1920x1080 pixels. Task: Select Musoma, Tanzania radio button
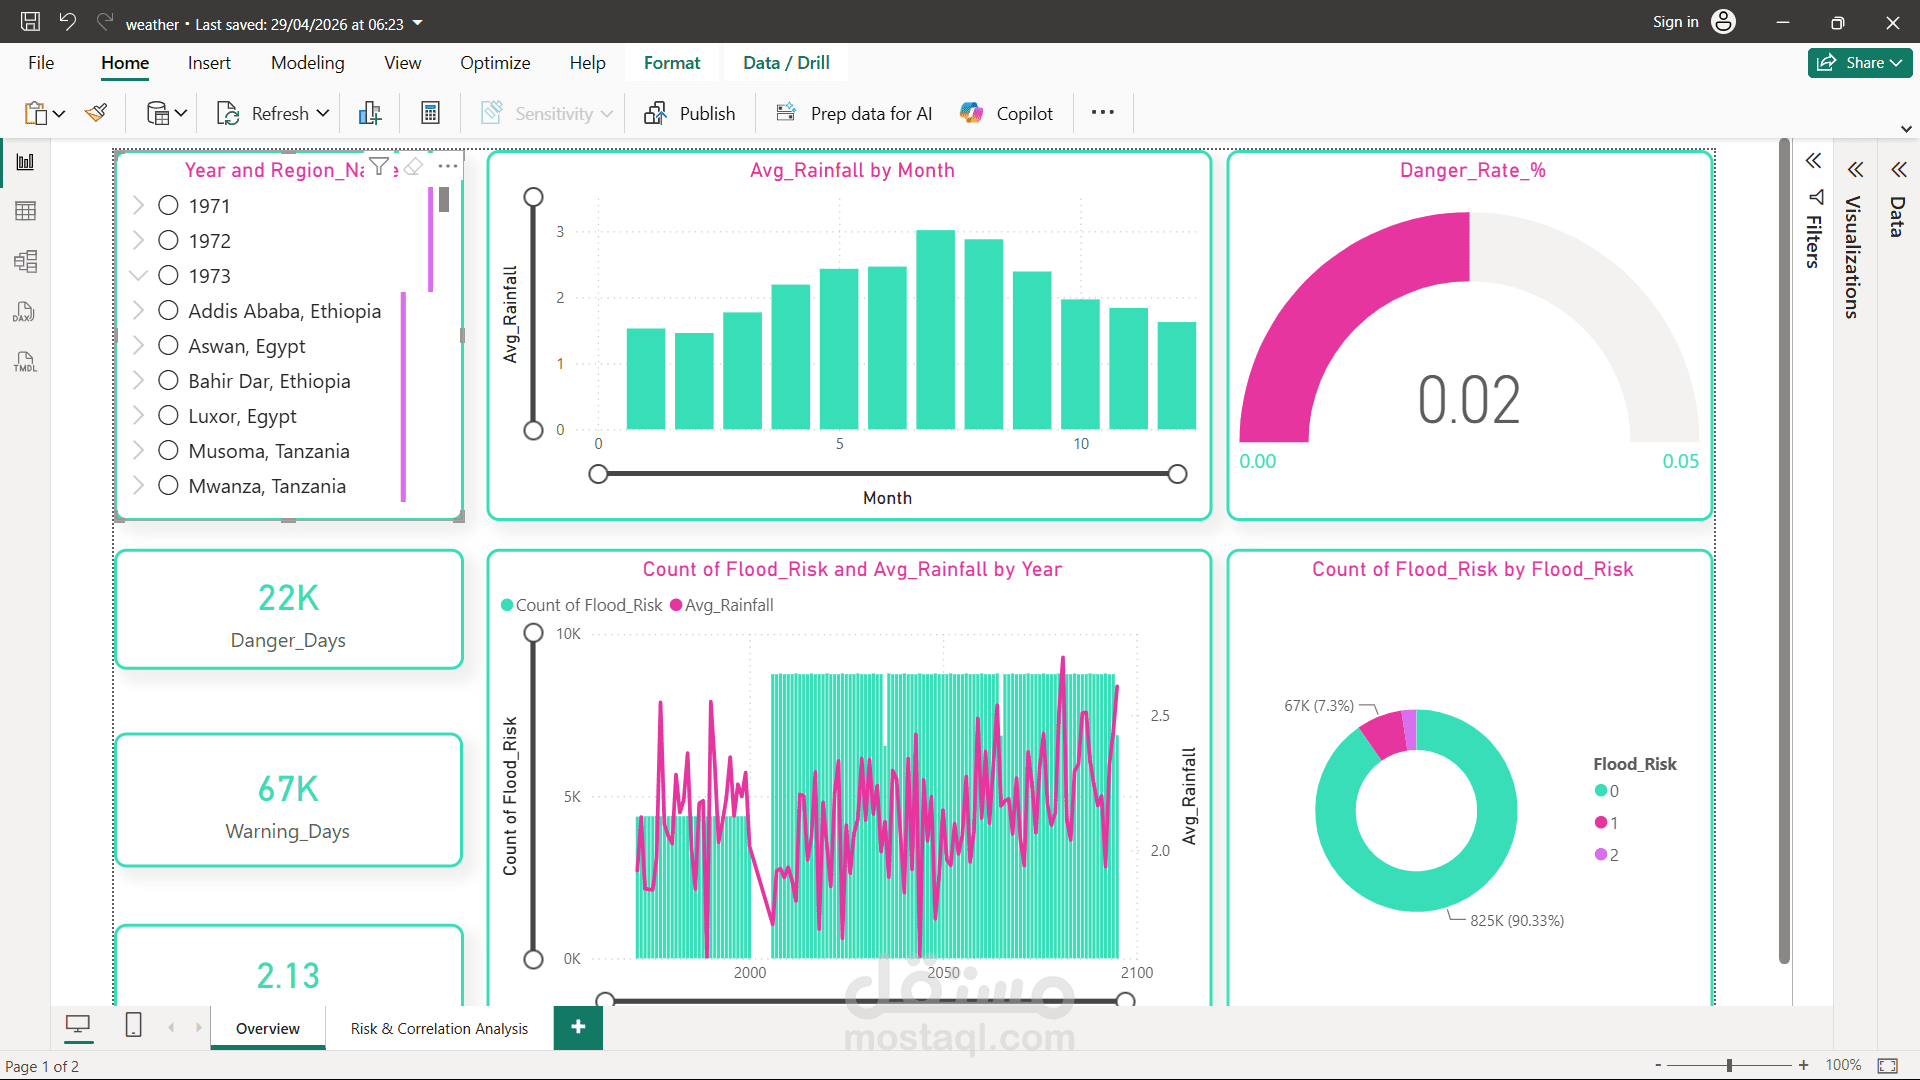168,450
